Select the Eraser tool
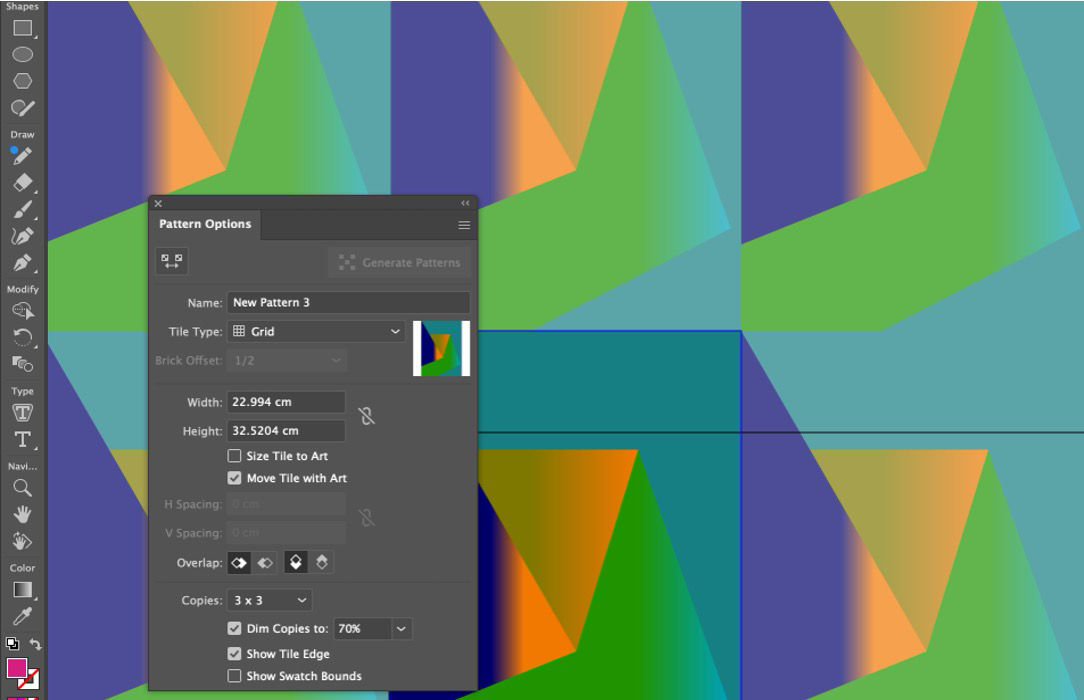This screenshot has height=700, width=1084. click(23, 181)
